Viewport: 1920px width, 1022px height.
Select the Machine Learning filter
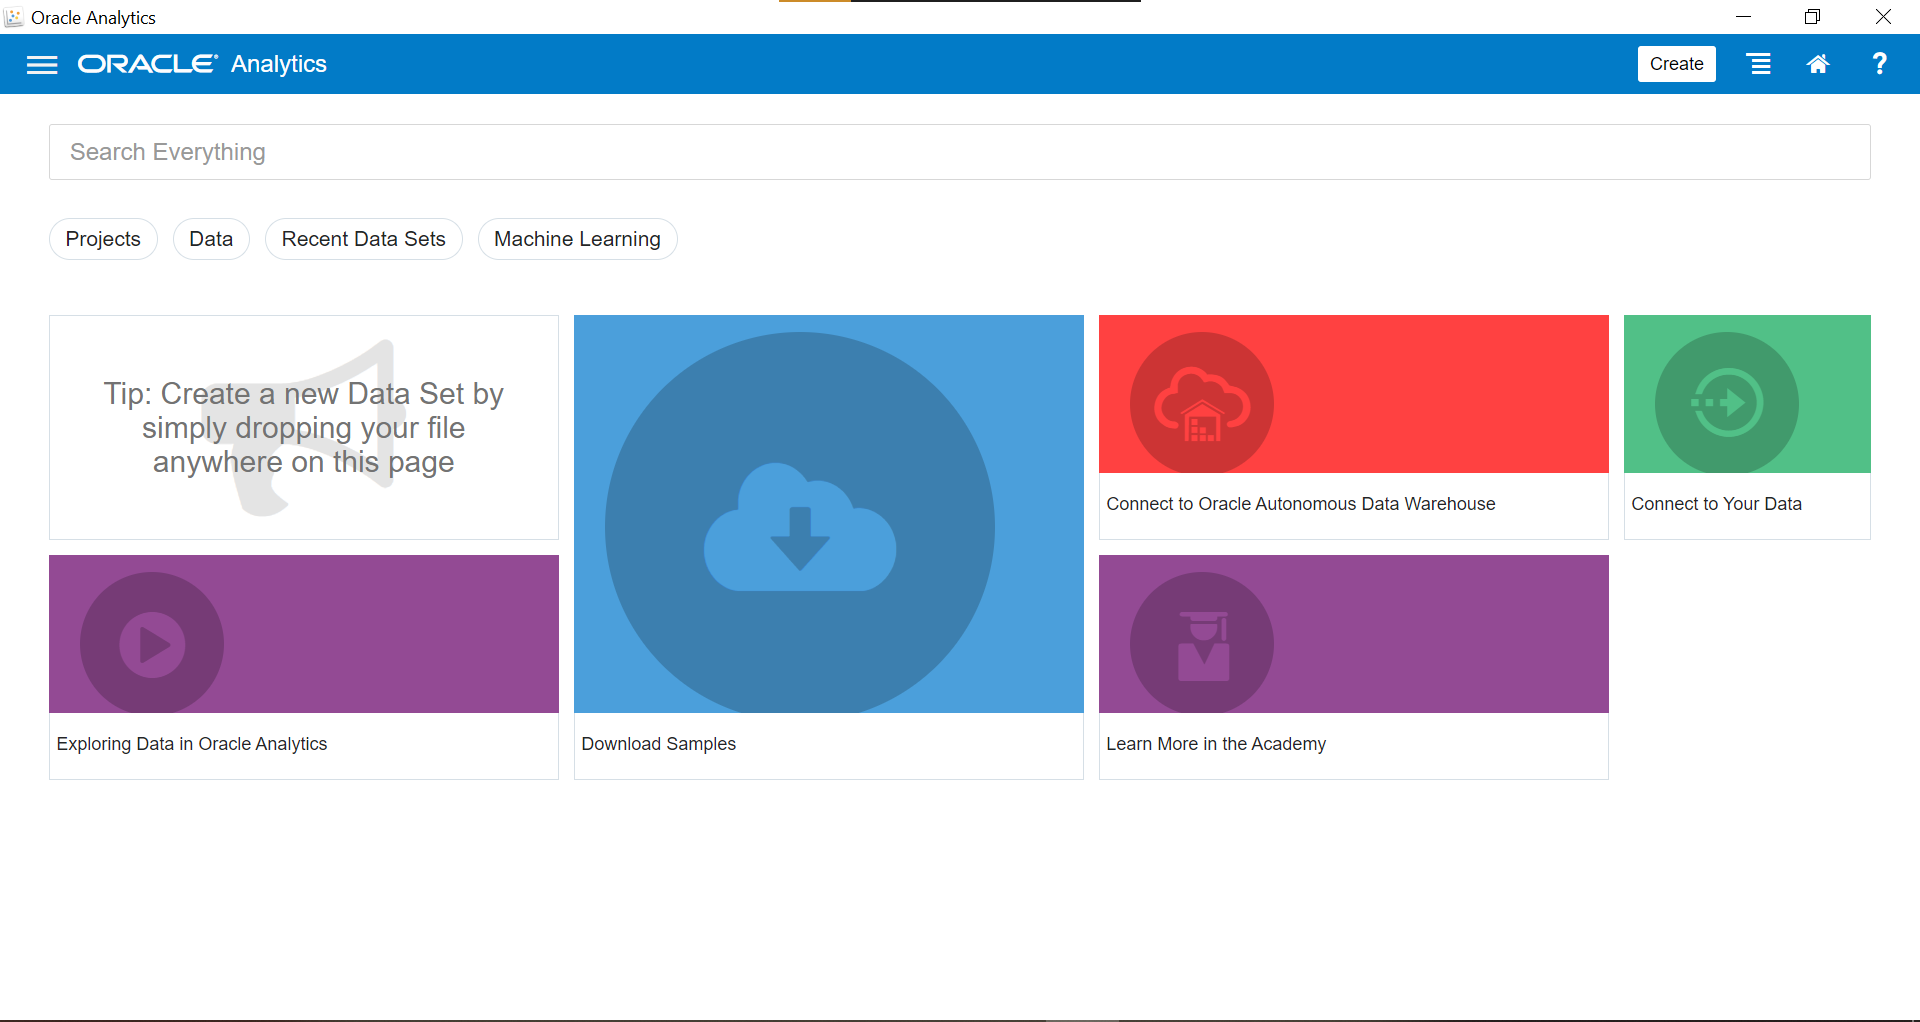point(577,239)
